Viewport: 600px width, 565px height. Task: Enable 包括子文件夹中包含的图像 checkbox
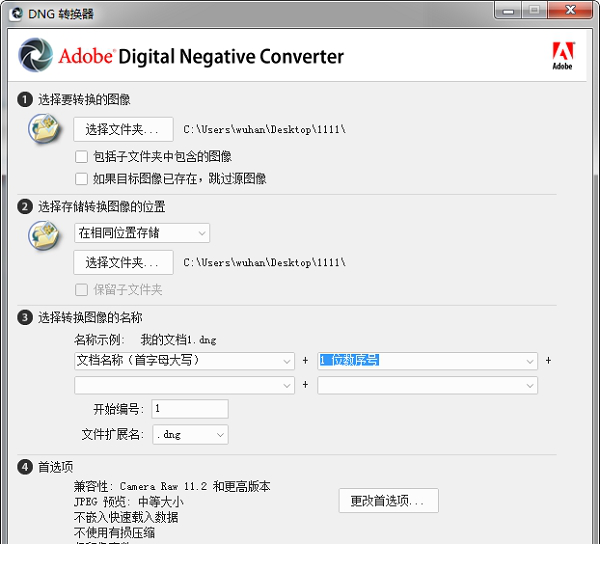81,156
